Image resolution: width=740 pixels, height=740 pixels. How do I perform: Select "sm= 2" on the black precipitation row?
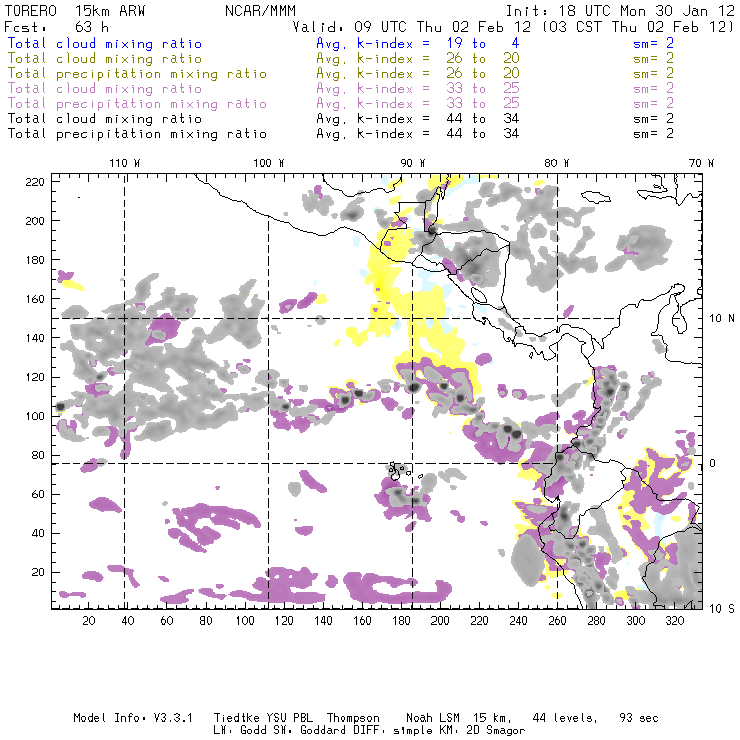tap(653, 134)
